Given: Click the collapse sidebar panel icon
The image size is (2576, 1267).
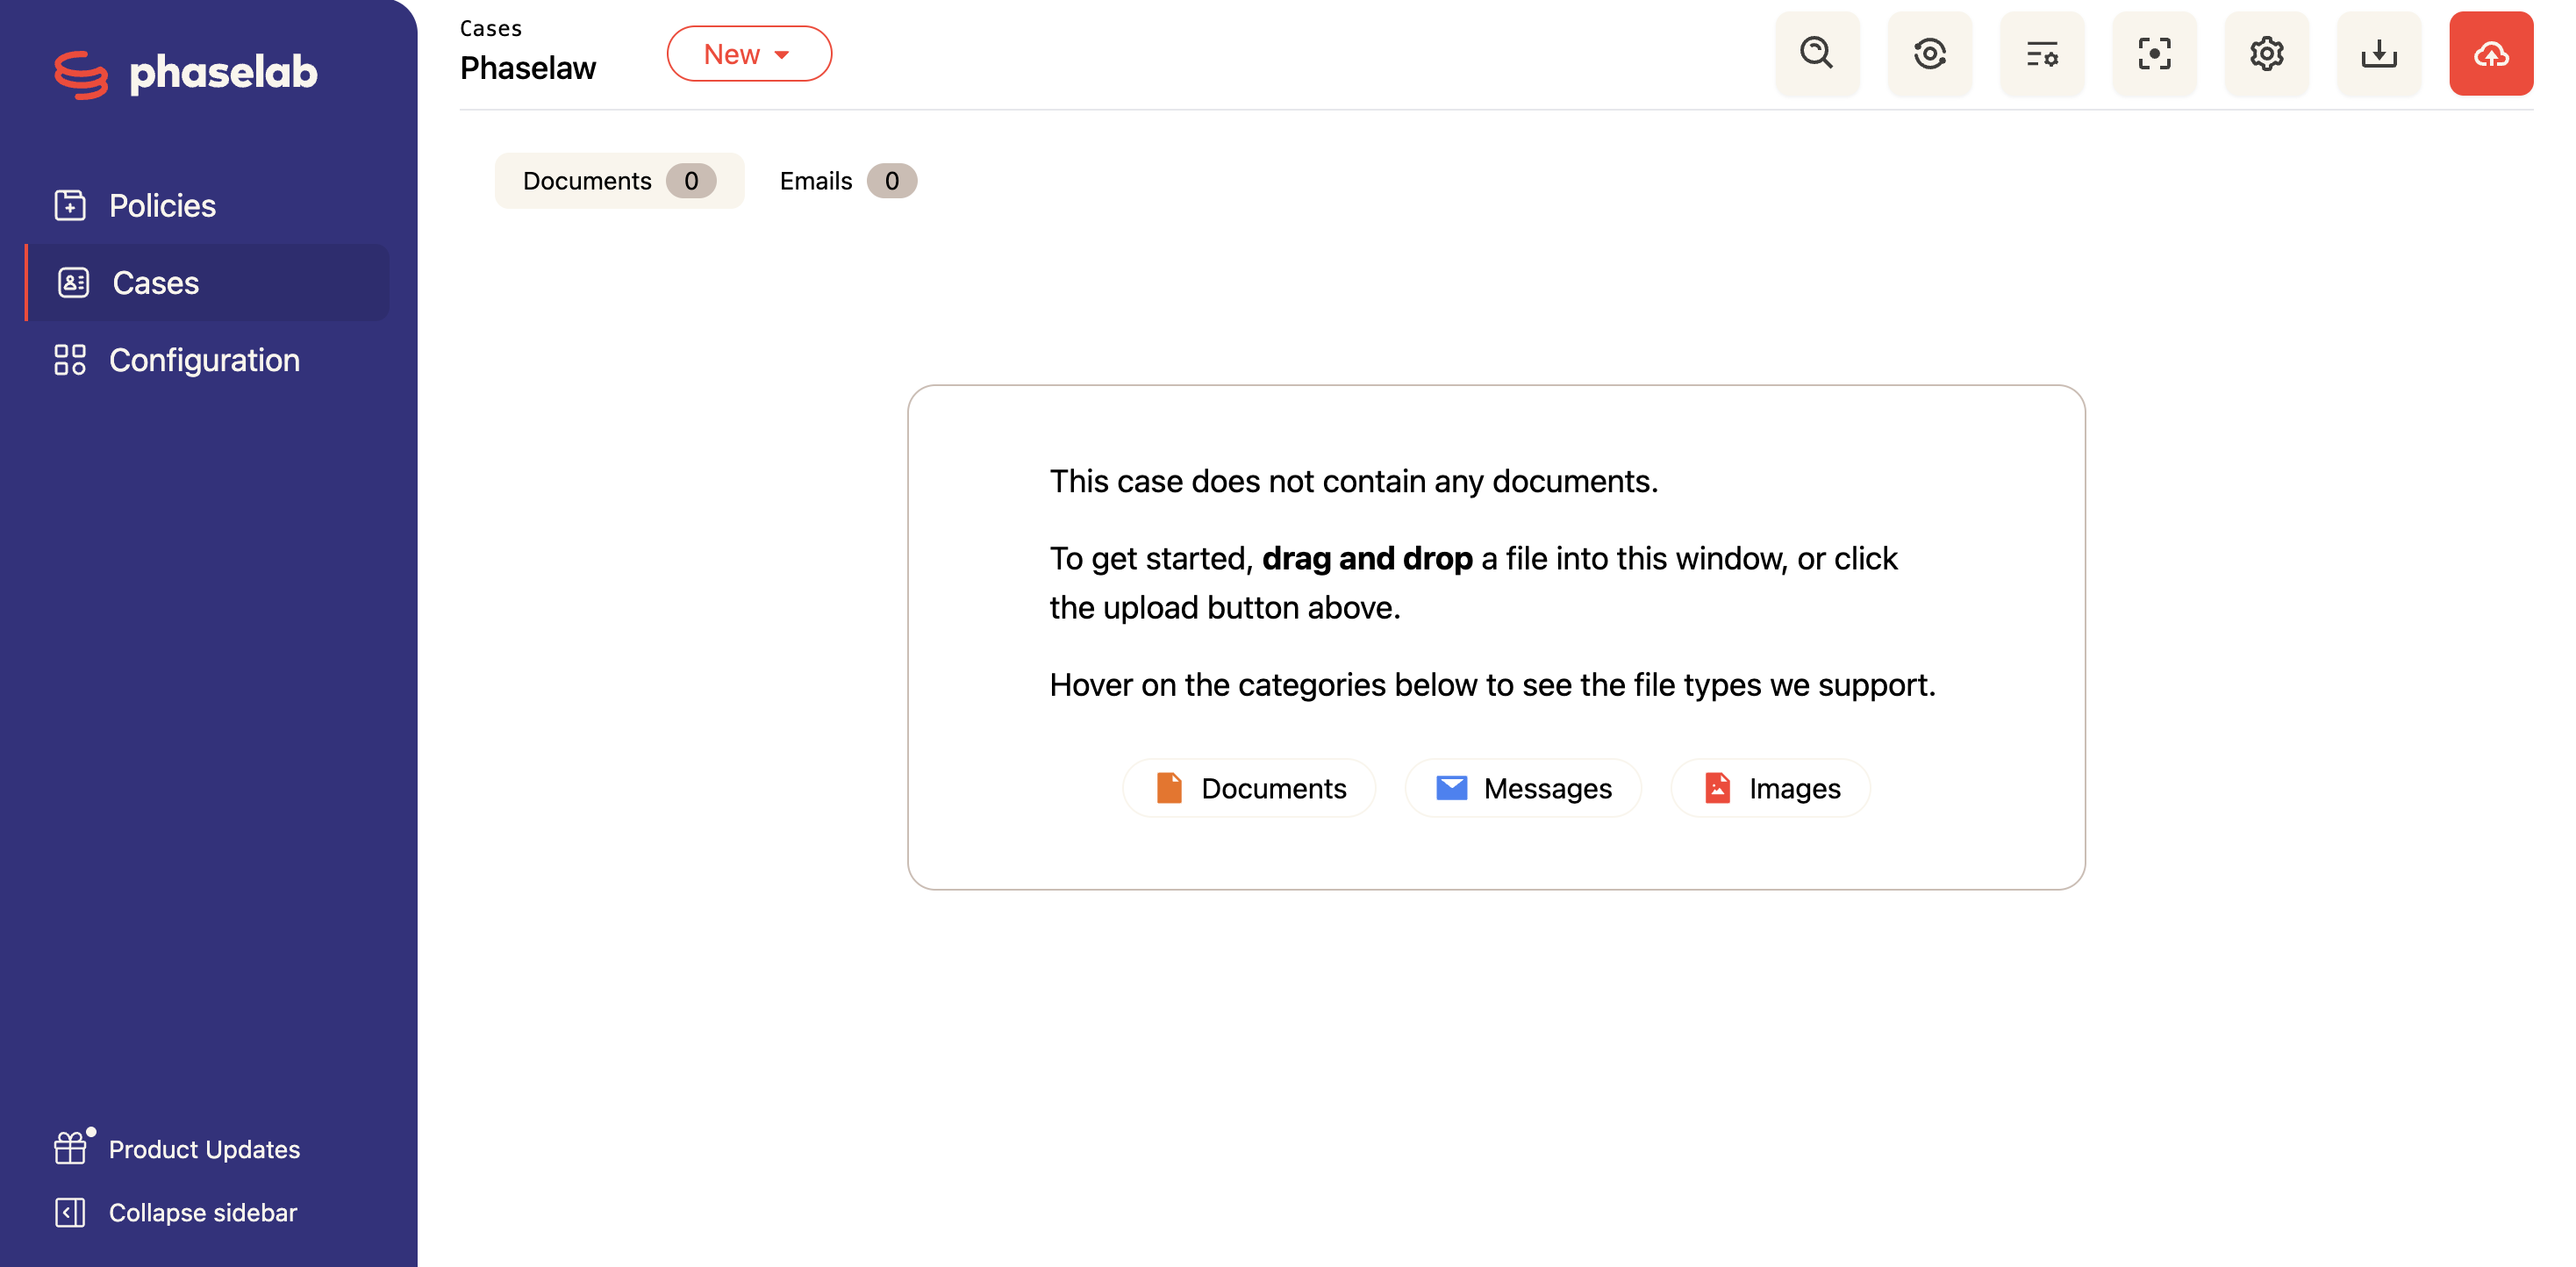Looking at the screenshot, I should (x=70, y=1213).
